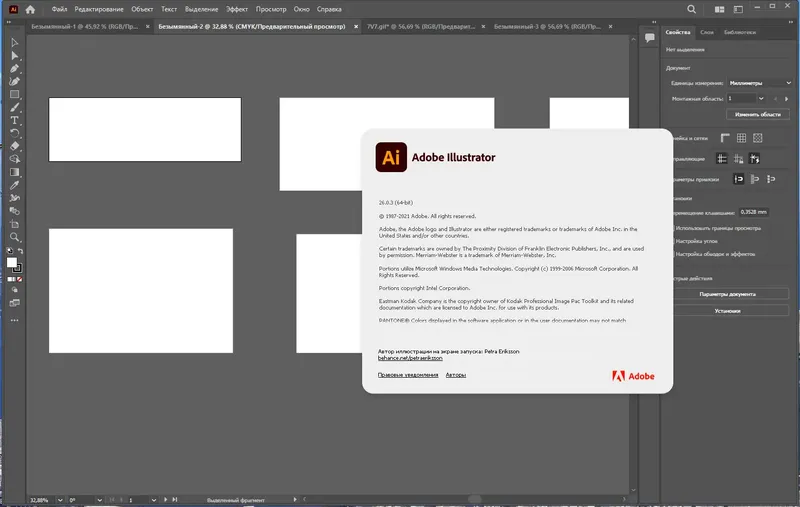
Task: Expand the status bar Выделенный фрагмент arrow
Action: (295, 500)
